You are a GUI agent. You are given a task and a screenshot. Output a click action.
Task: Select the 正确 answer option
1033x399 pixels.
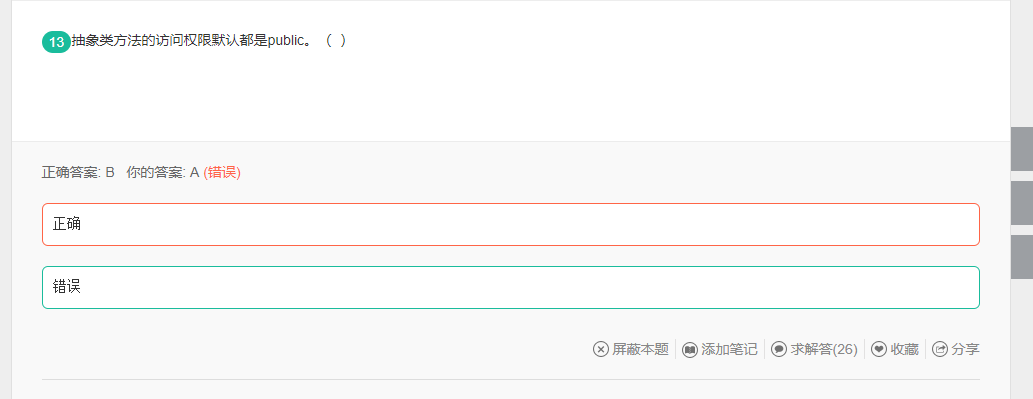(x=511, y=225)
